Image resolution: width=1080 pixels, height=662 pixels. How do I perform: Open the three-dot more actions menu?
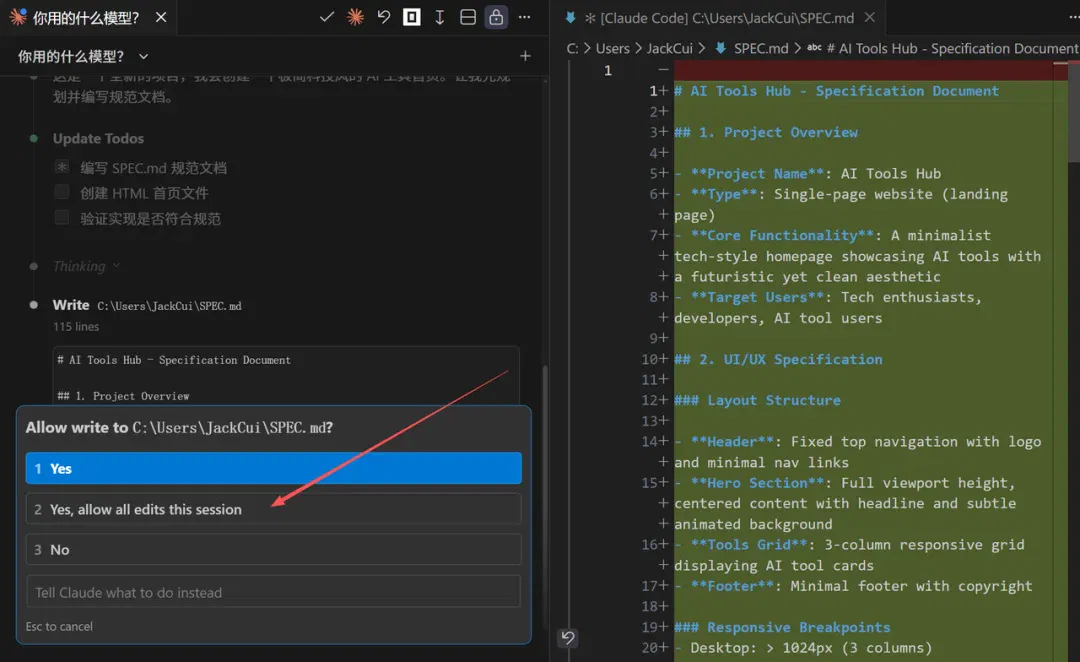pos(525,17)
